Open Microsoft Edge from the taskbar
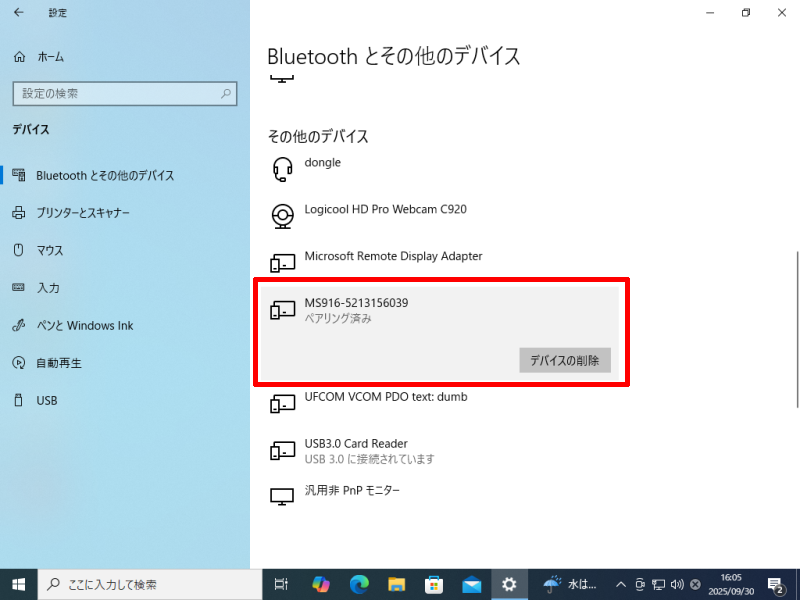The width and height of the screenshot is (800, 600). coord(359,584)
